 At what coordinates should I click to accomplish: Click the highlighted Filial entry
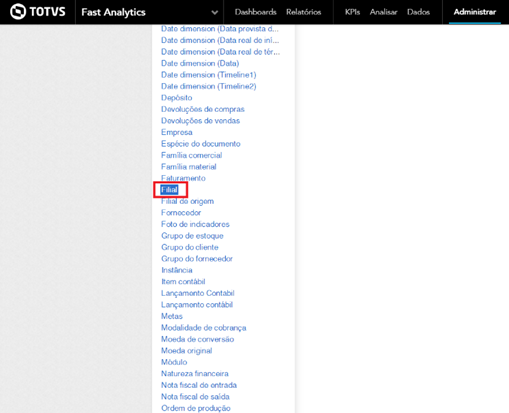pos(169,190)
